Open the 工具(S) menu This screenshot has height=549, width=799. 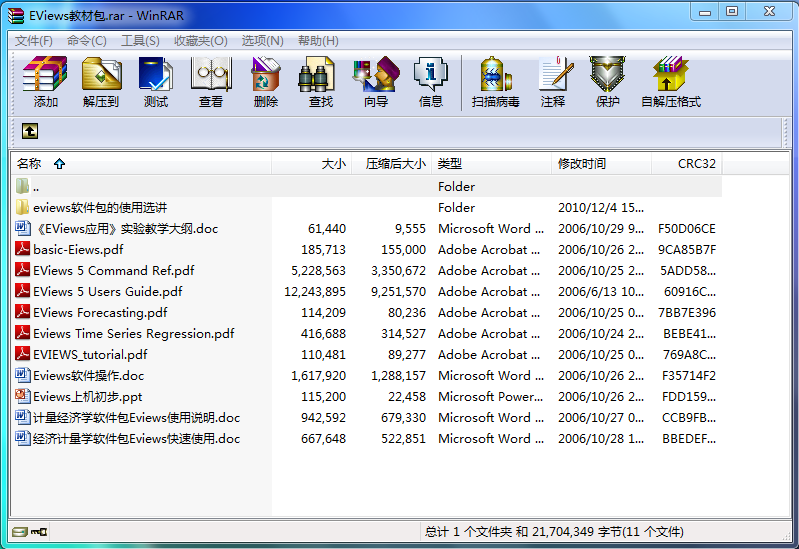pyautogui.click(x=140, y=41)
